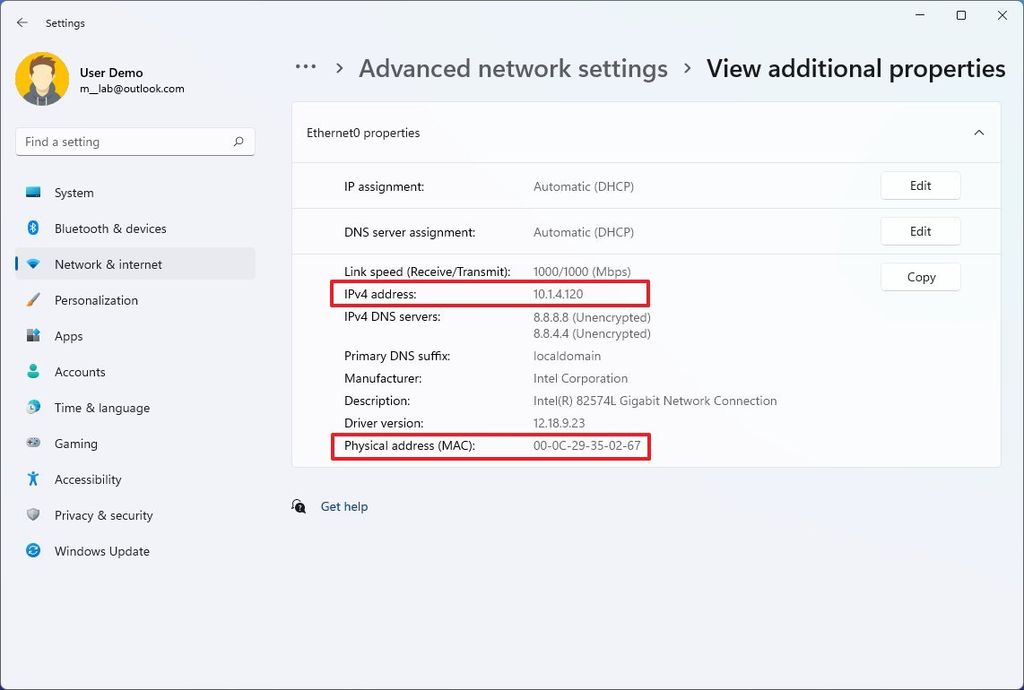The width and height of the screenshot is (1024, 690).
Task: Click the Get help question mark icon
Action: coord(298,507)
